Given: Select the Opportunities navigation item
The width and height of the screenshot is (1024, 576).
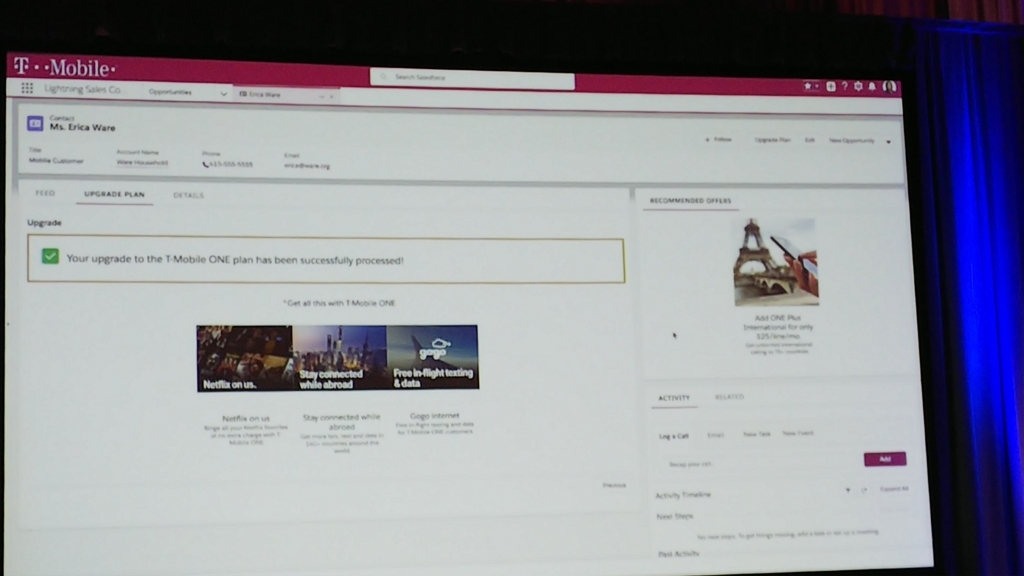Looking at the screenshot, I should [170, 92].
